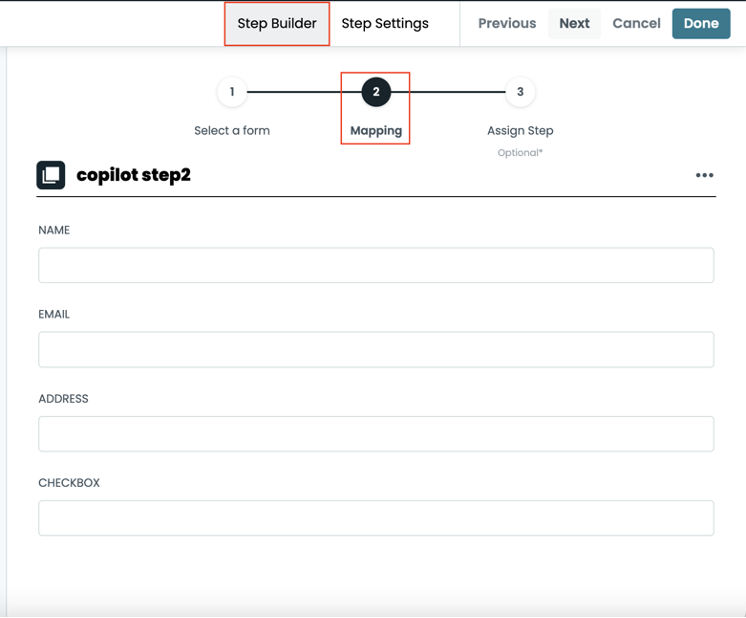Click the copilot step2 title text
746x618 pixels.
tap(133, 175)
